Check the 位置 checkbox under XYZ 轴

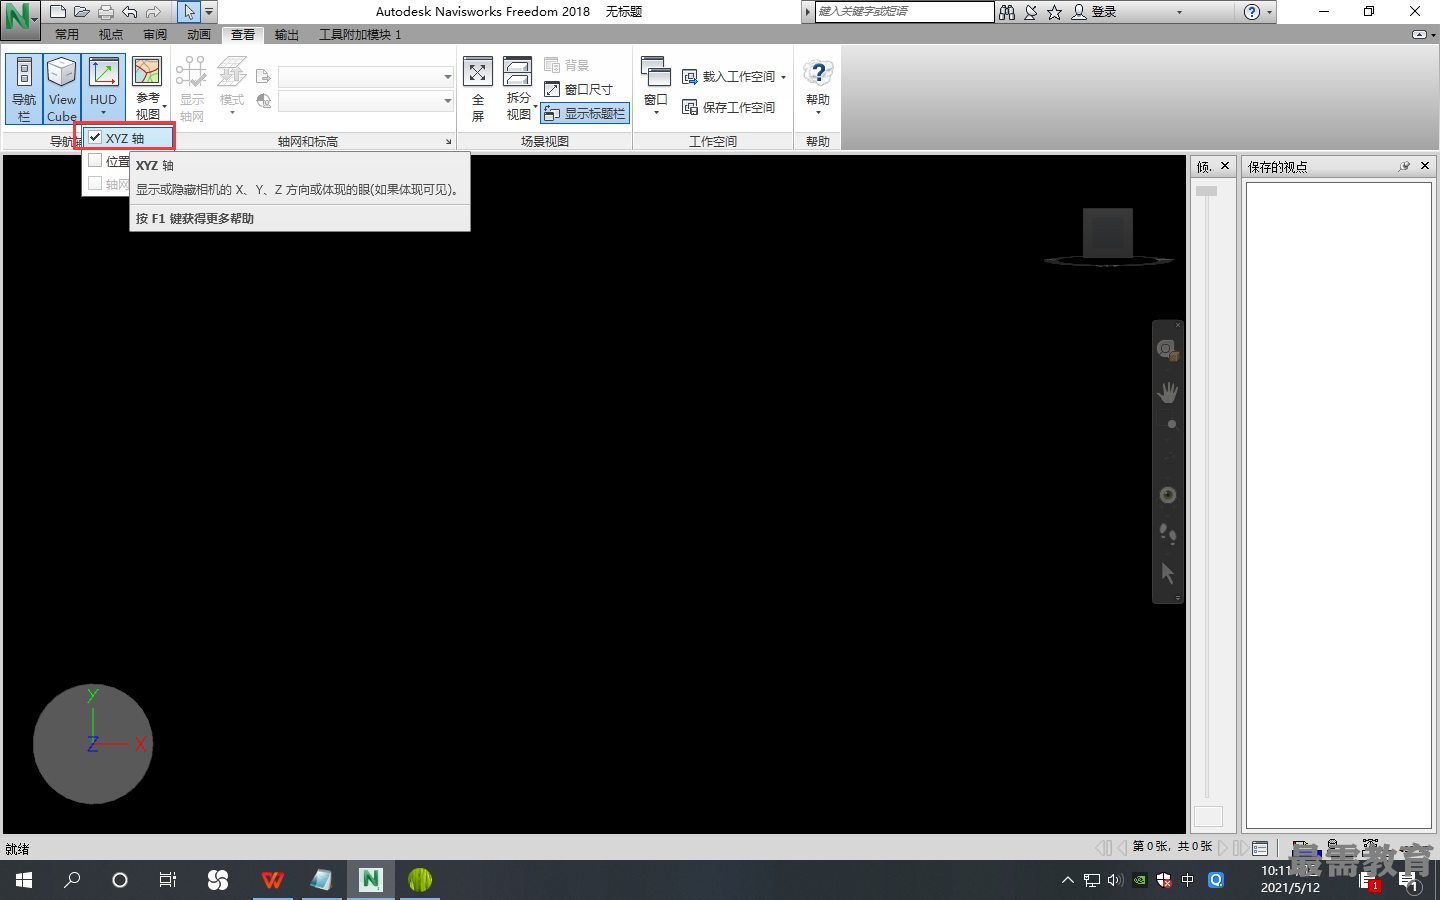(95, 160)
